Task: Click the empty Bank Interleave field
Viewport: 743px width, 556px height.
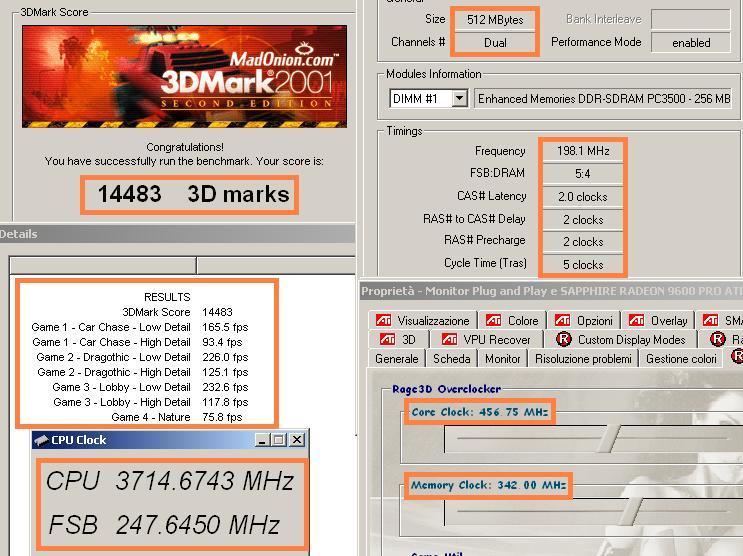Action: [x=691, y=19]
